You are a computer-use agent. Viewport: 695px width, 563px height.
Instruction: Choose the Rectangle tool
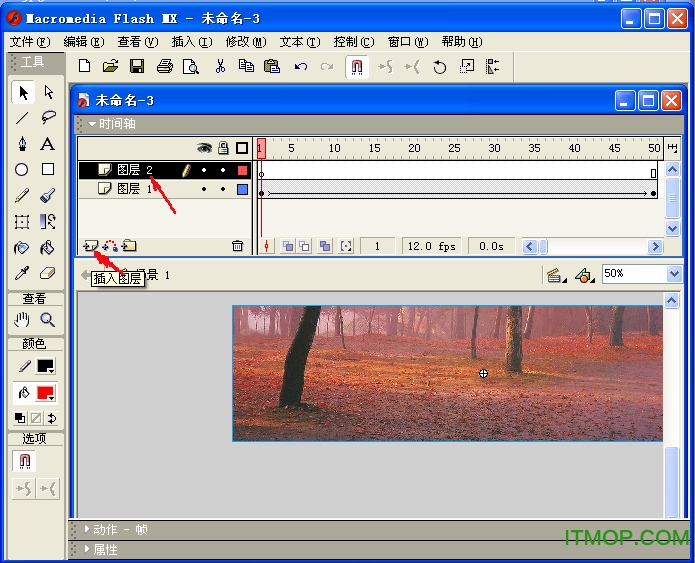coord(48,169)
